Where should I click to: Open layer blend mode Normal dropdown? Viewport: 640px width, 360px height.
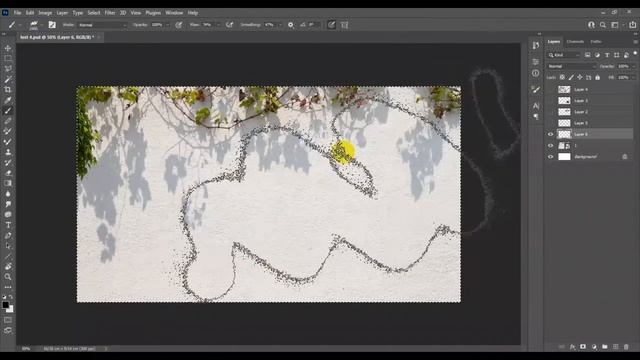point(571,66)
